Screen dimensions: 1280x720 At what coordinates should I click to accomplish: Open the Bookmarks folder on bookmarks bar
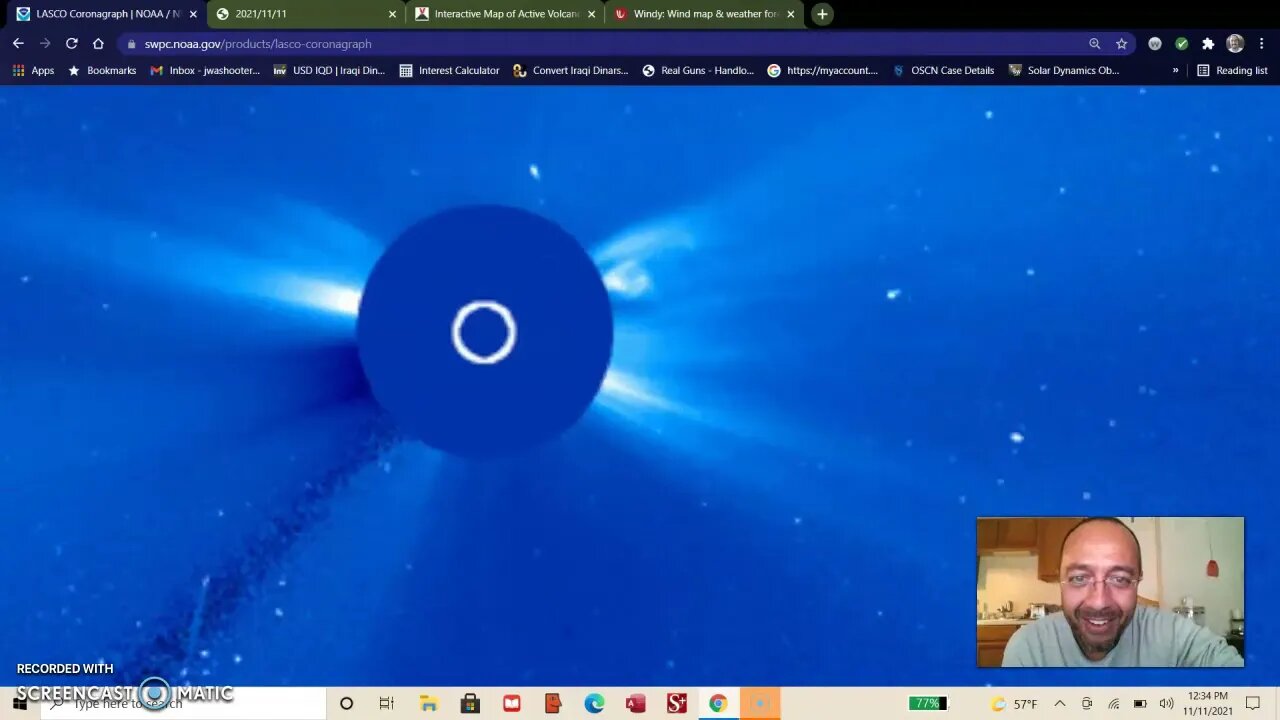pyautogui.click(x=102, y=70)
